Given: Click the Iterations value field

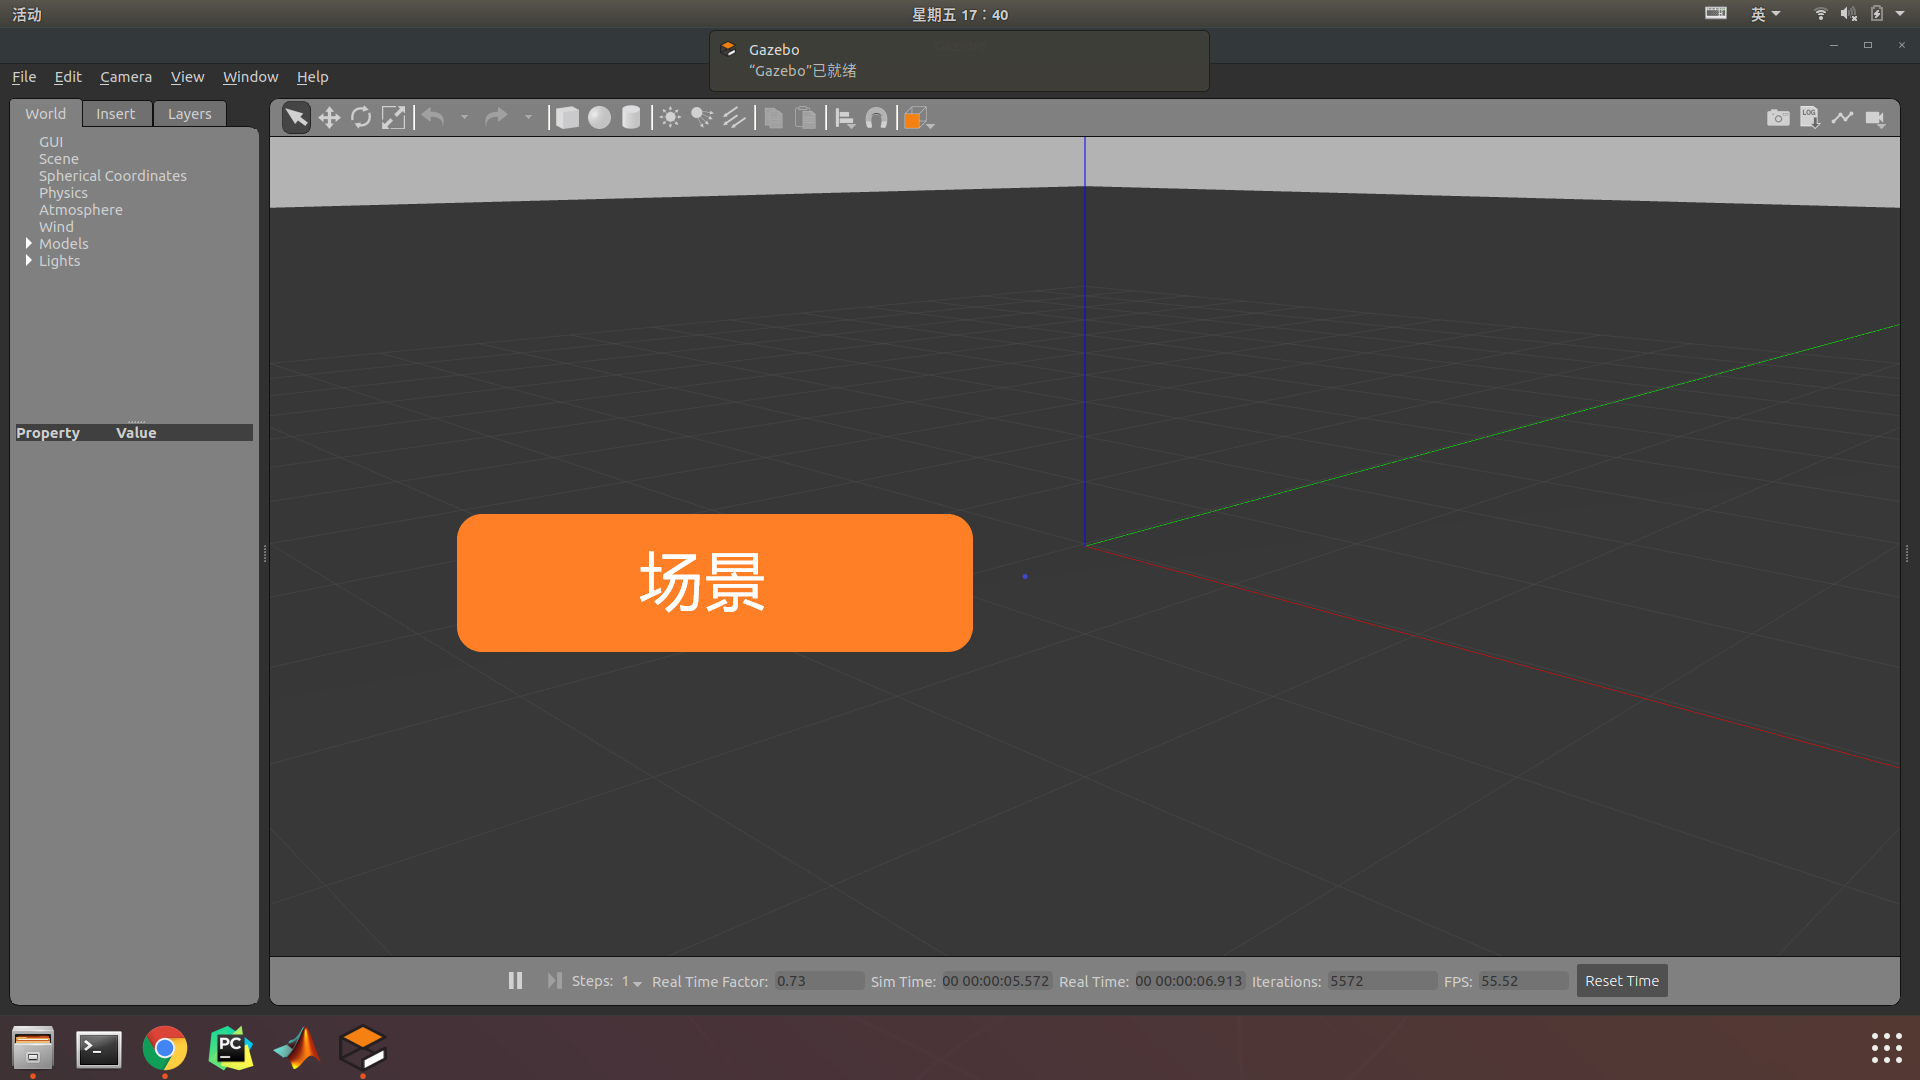Looking at the screenshot, I should (1382, 981).
